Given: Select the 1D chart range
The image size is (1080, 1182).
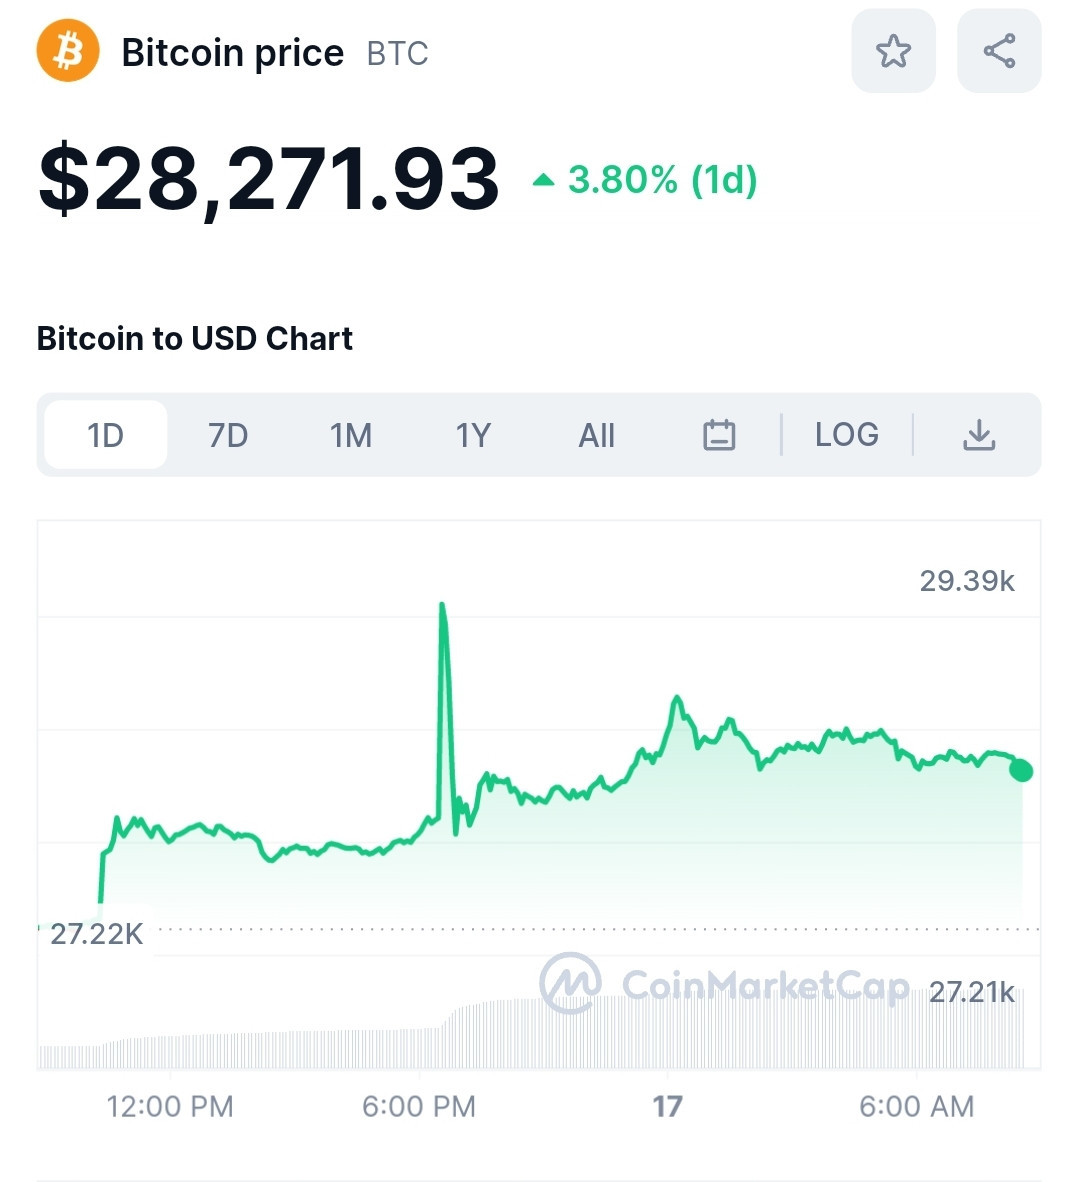Looking at the screenshot, I should click(106, 435).
